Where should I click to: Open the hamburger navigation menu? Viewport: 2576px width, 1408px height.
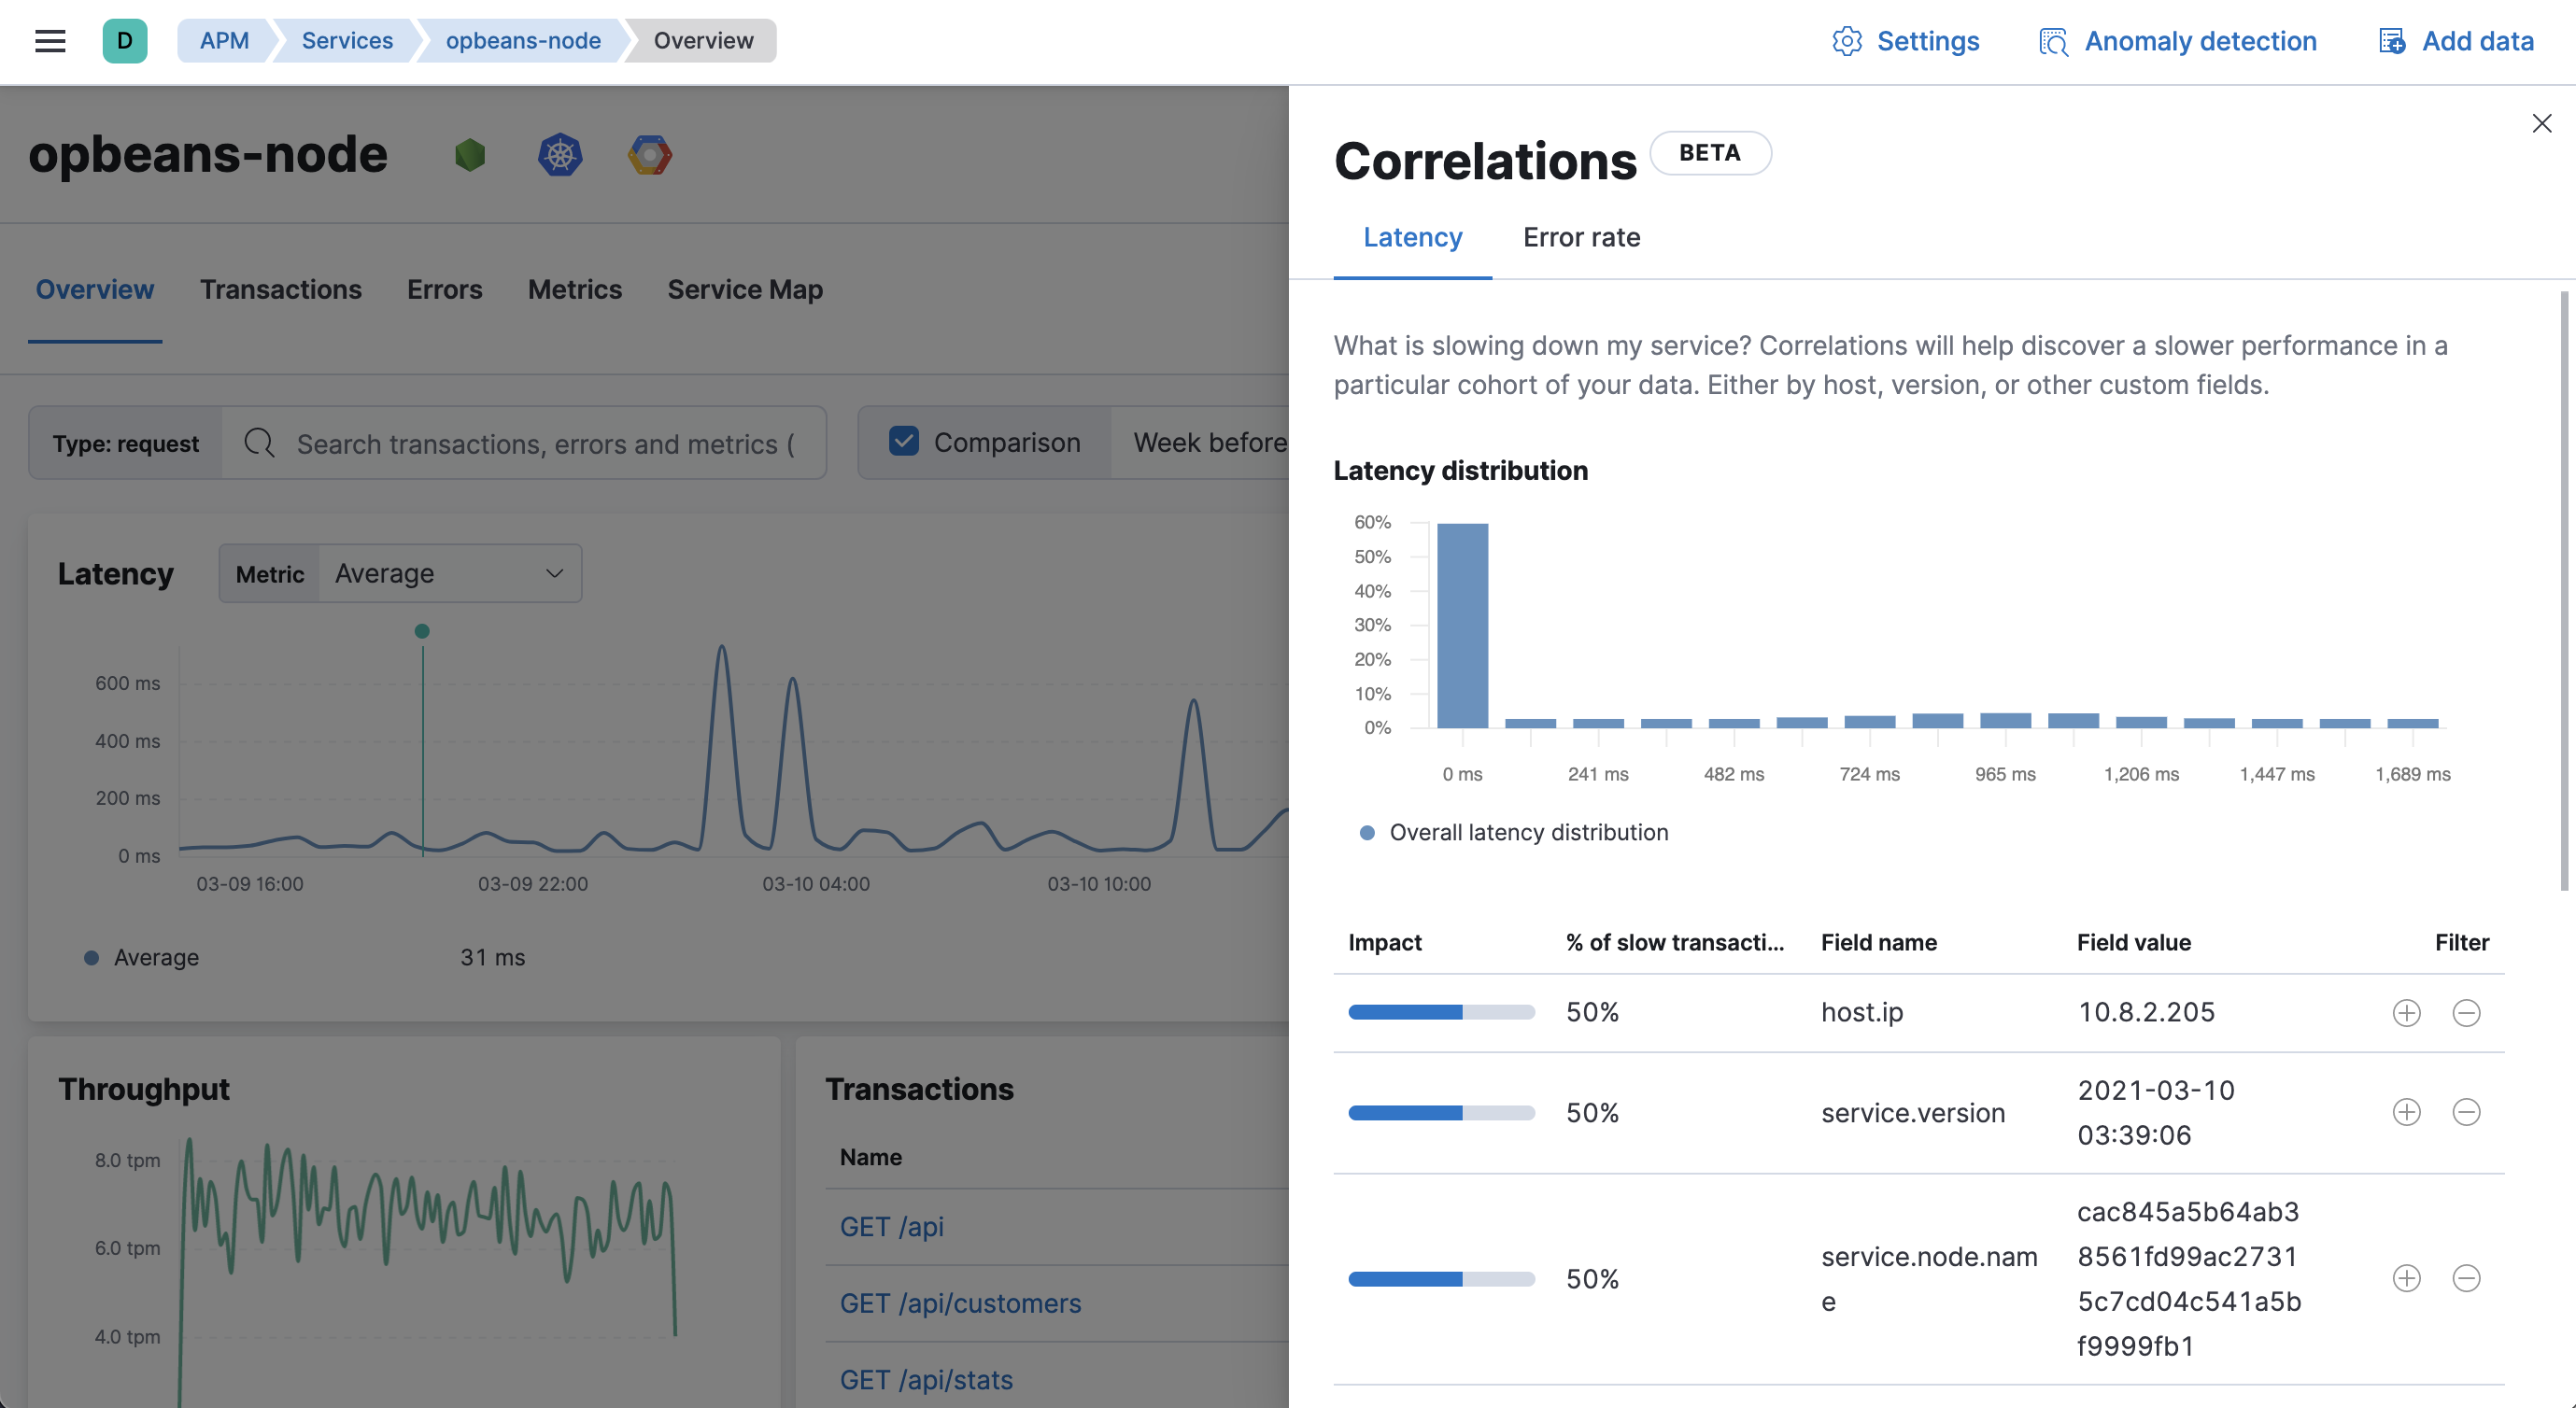pos(50,41)
